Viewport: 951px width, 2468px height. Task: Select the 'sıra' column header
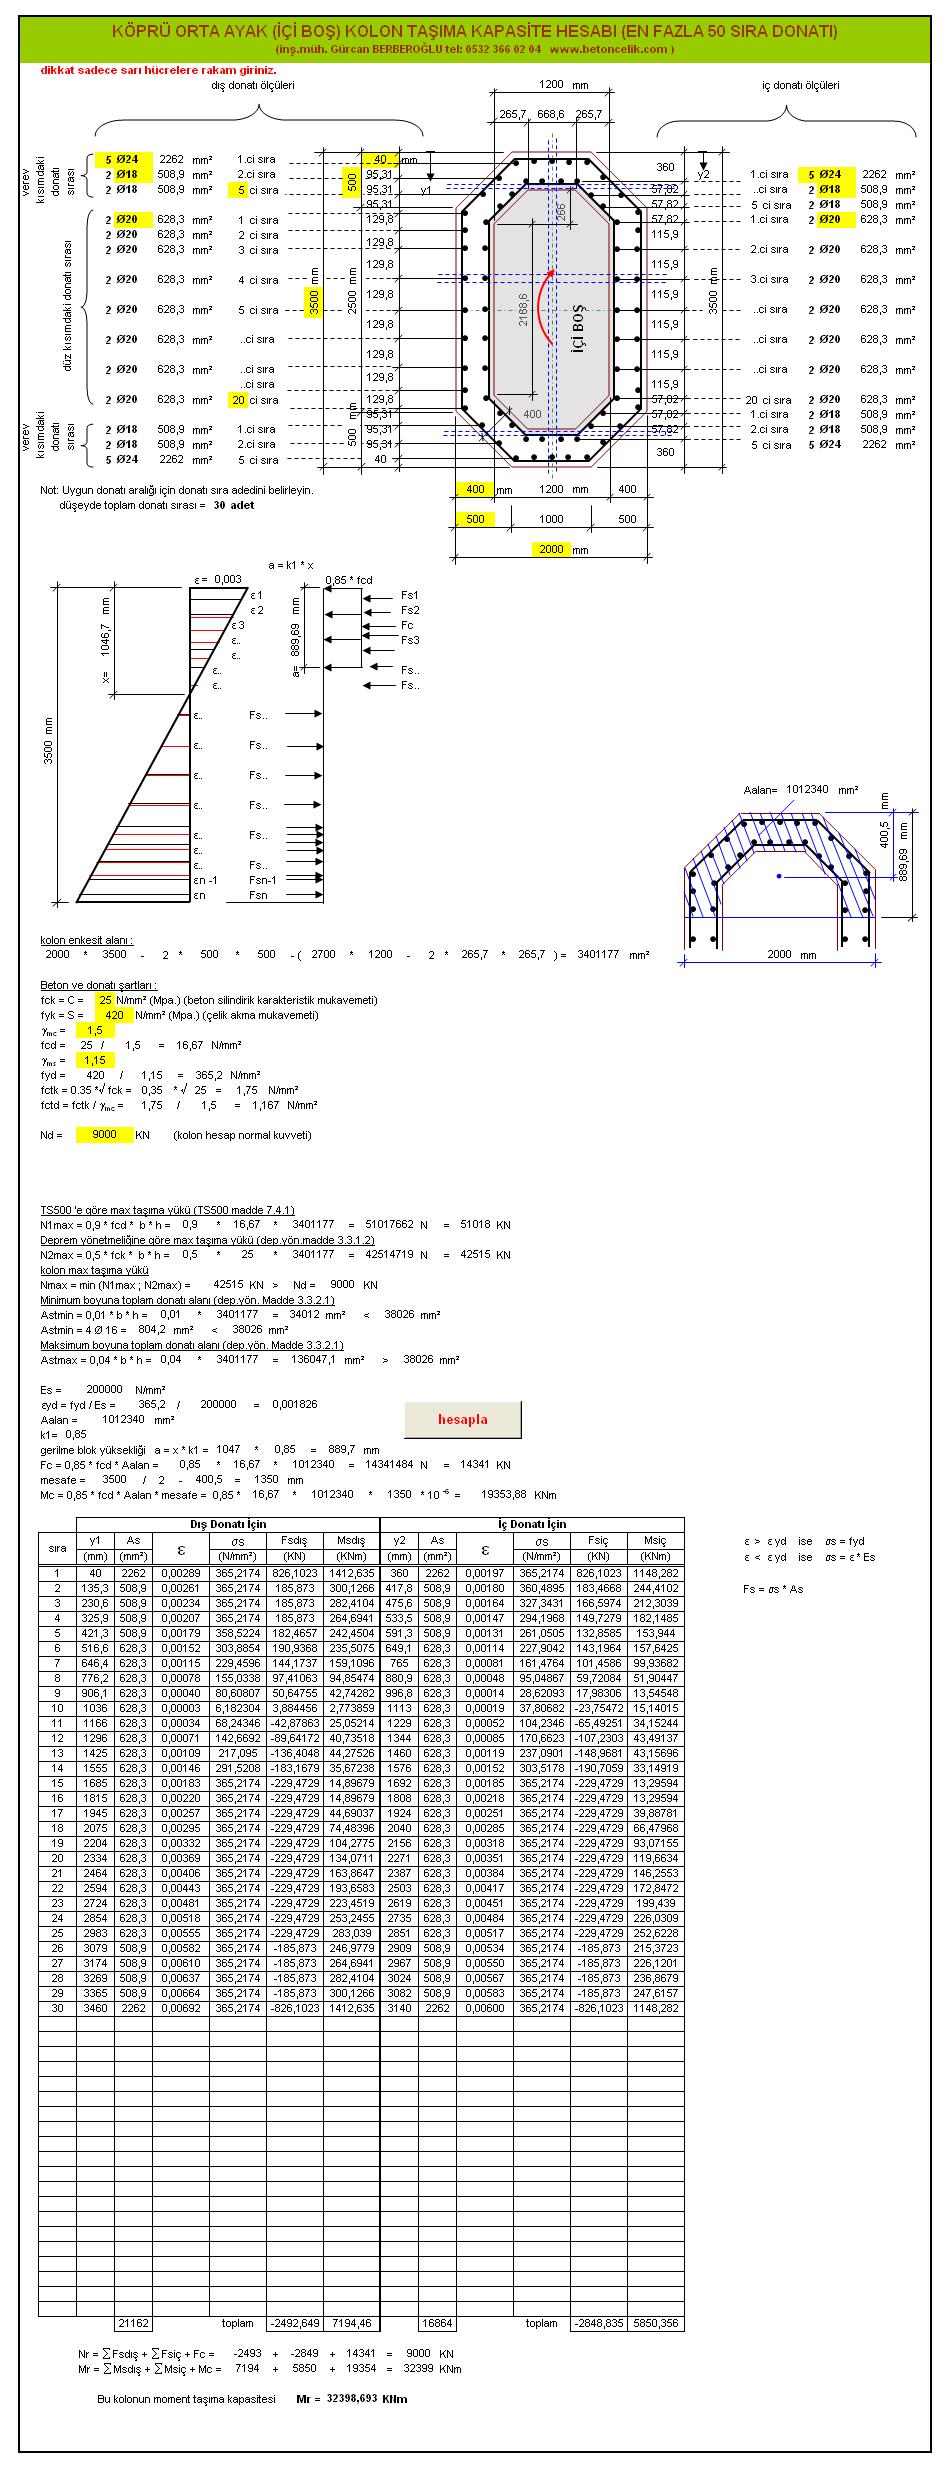(58, 1549)
